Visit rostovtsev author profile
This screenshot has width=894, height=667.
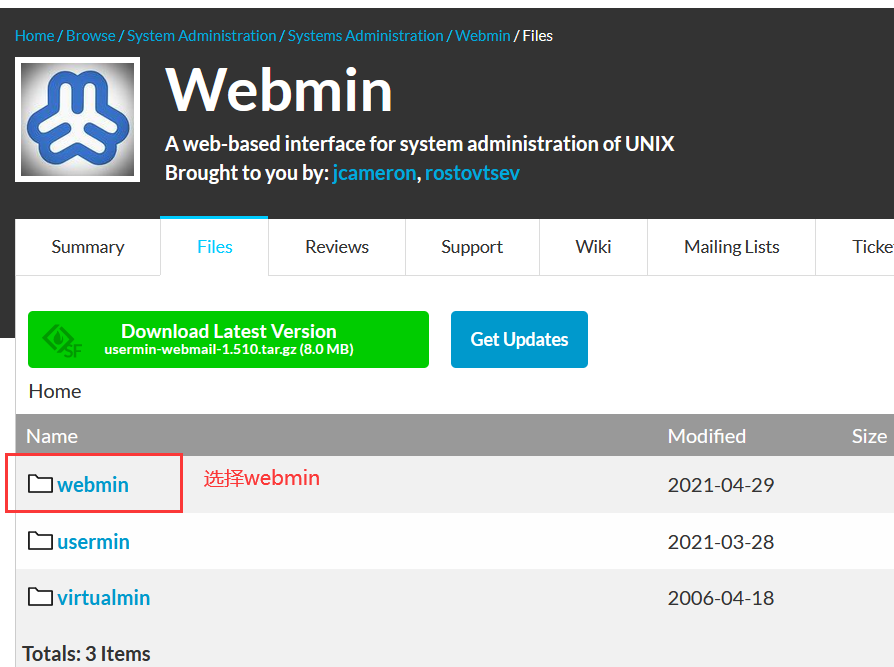pos(472,173)
